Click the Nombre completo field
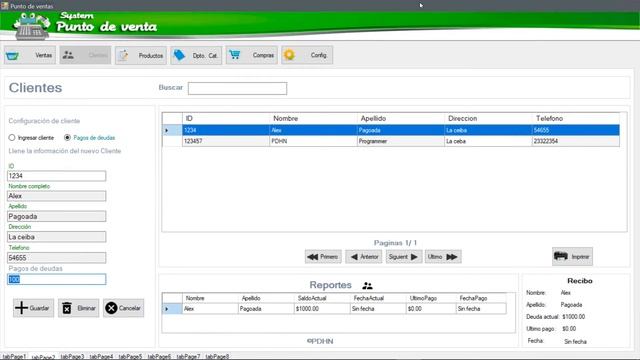 click(x=56, y=196)
